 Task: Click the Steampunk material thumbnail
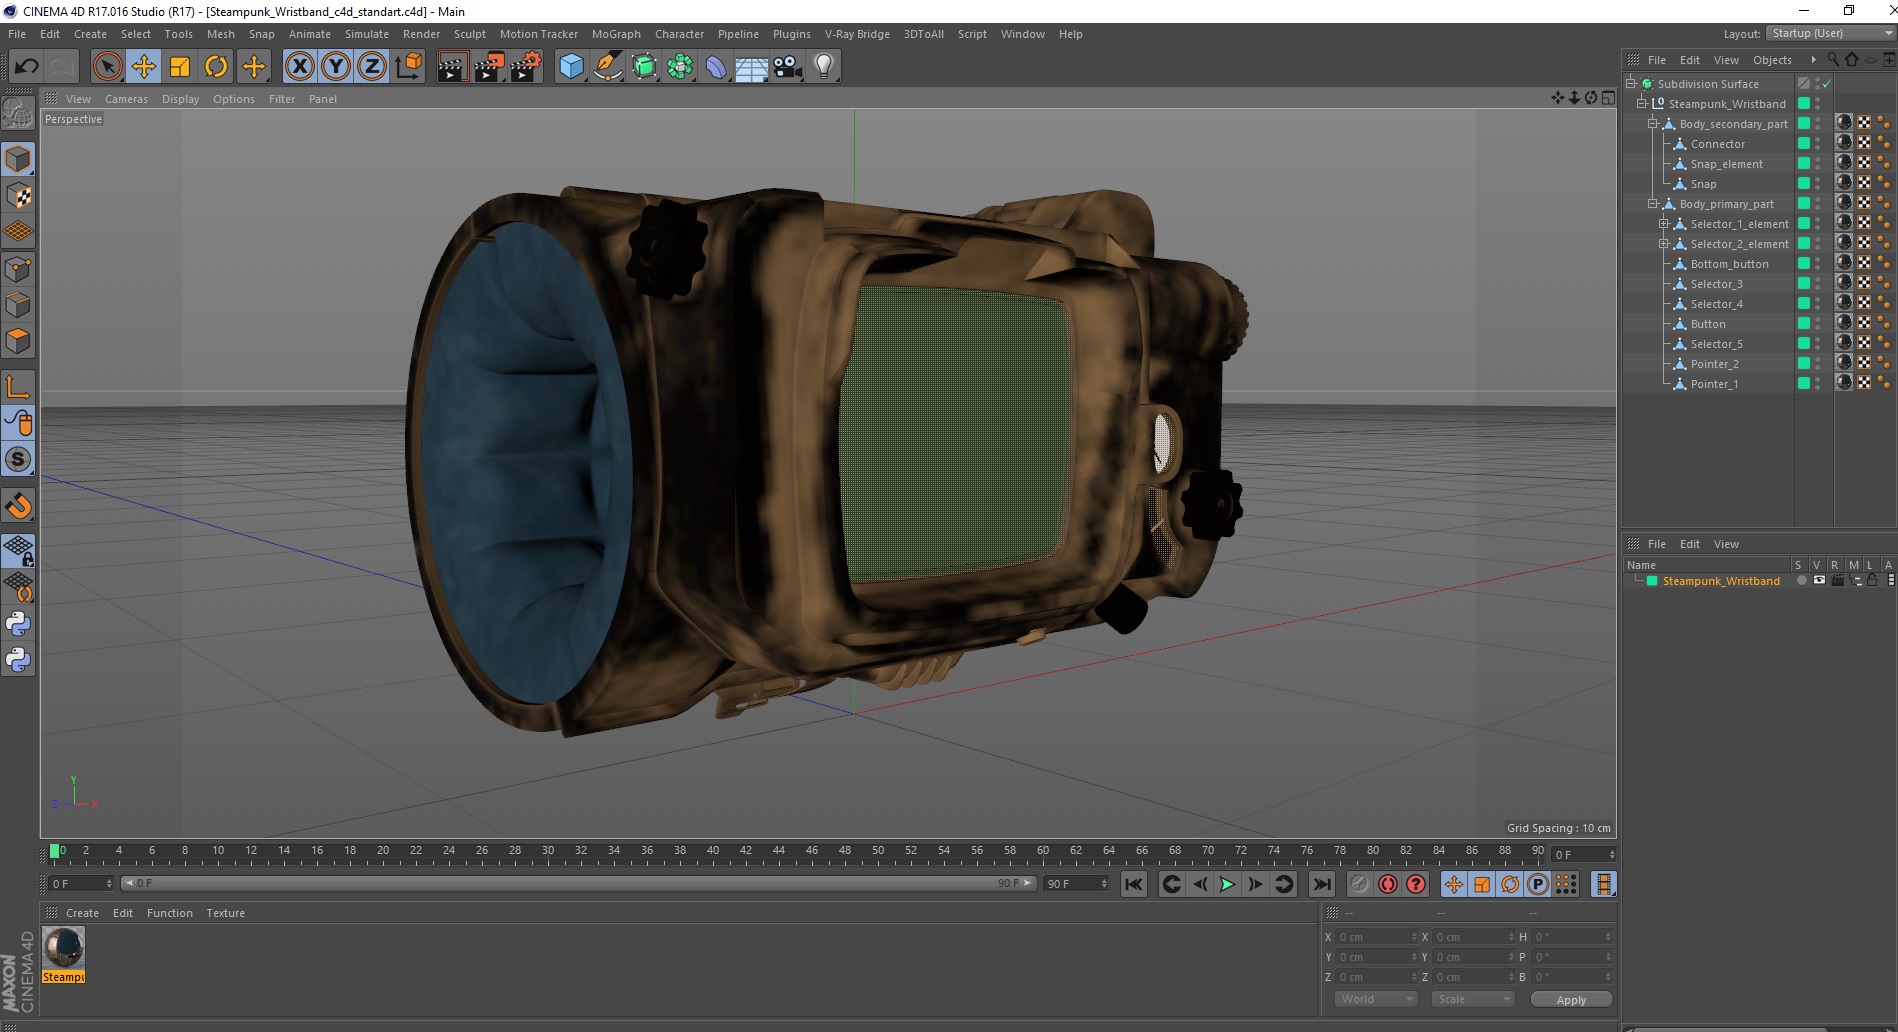click(x=64, y=947)
